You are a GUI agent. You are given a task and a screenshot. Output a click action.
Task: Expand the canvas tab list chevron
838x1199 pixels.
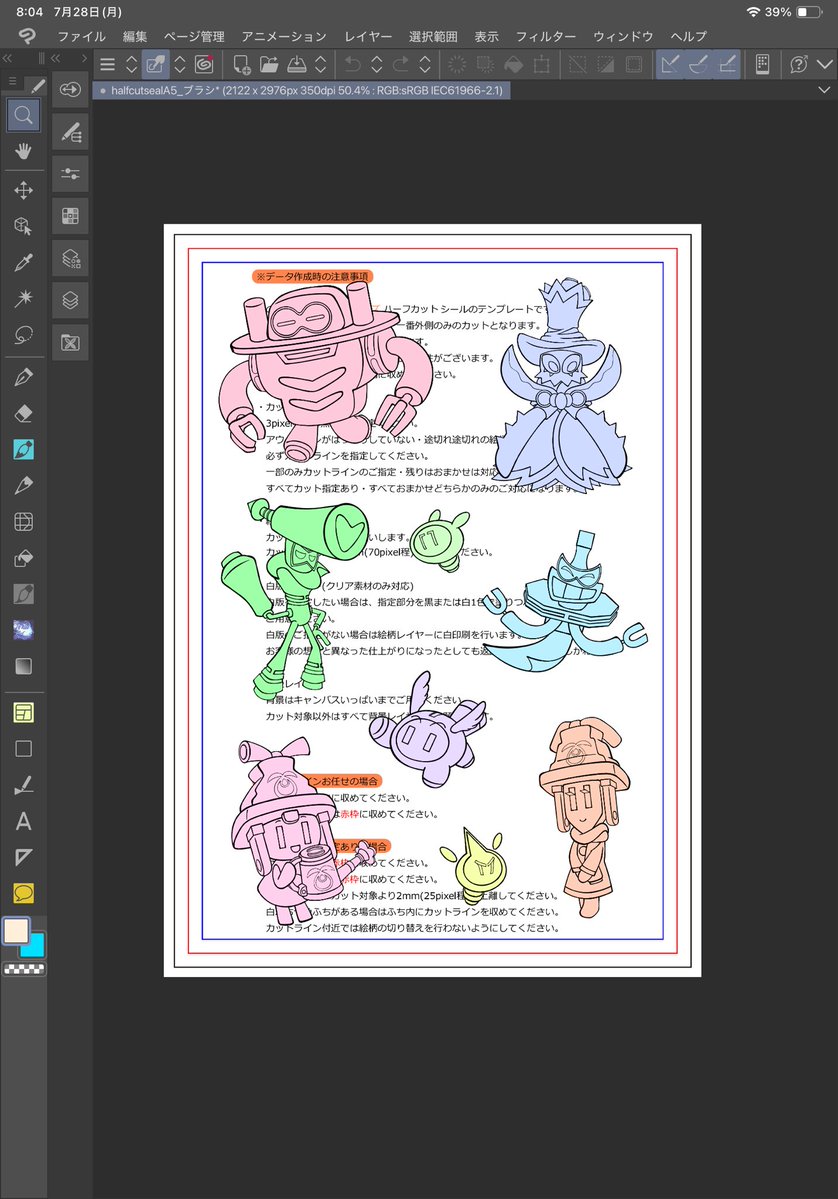pos(824,90)
